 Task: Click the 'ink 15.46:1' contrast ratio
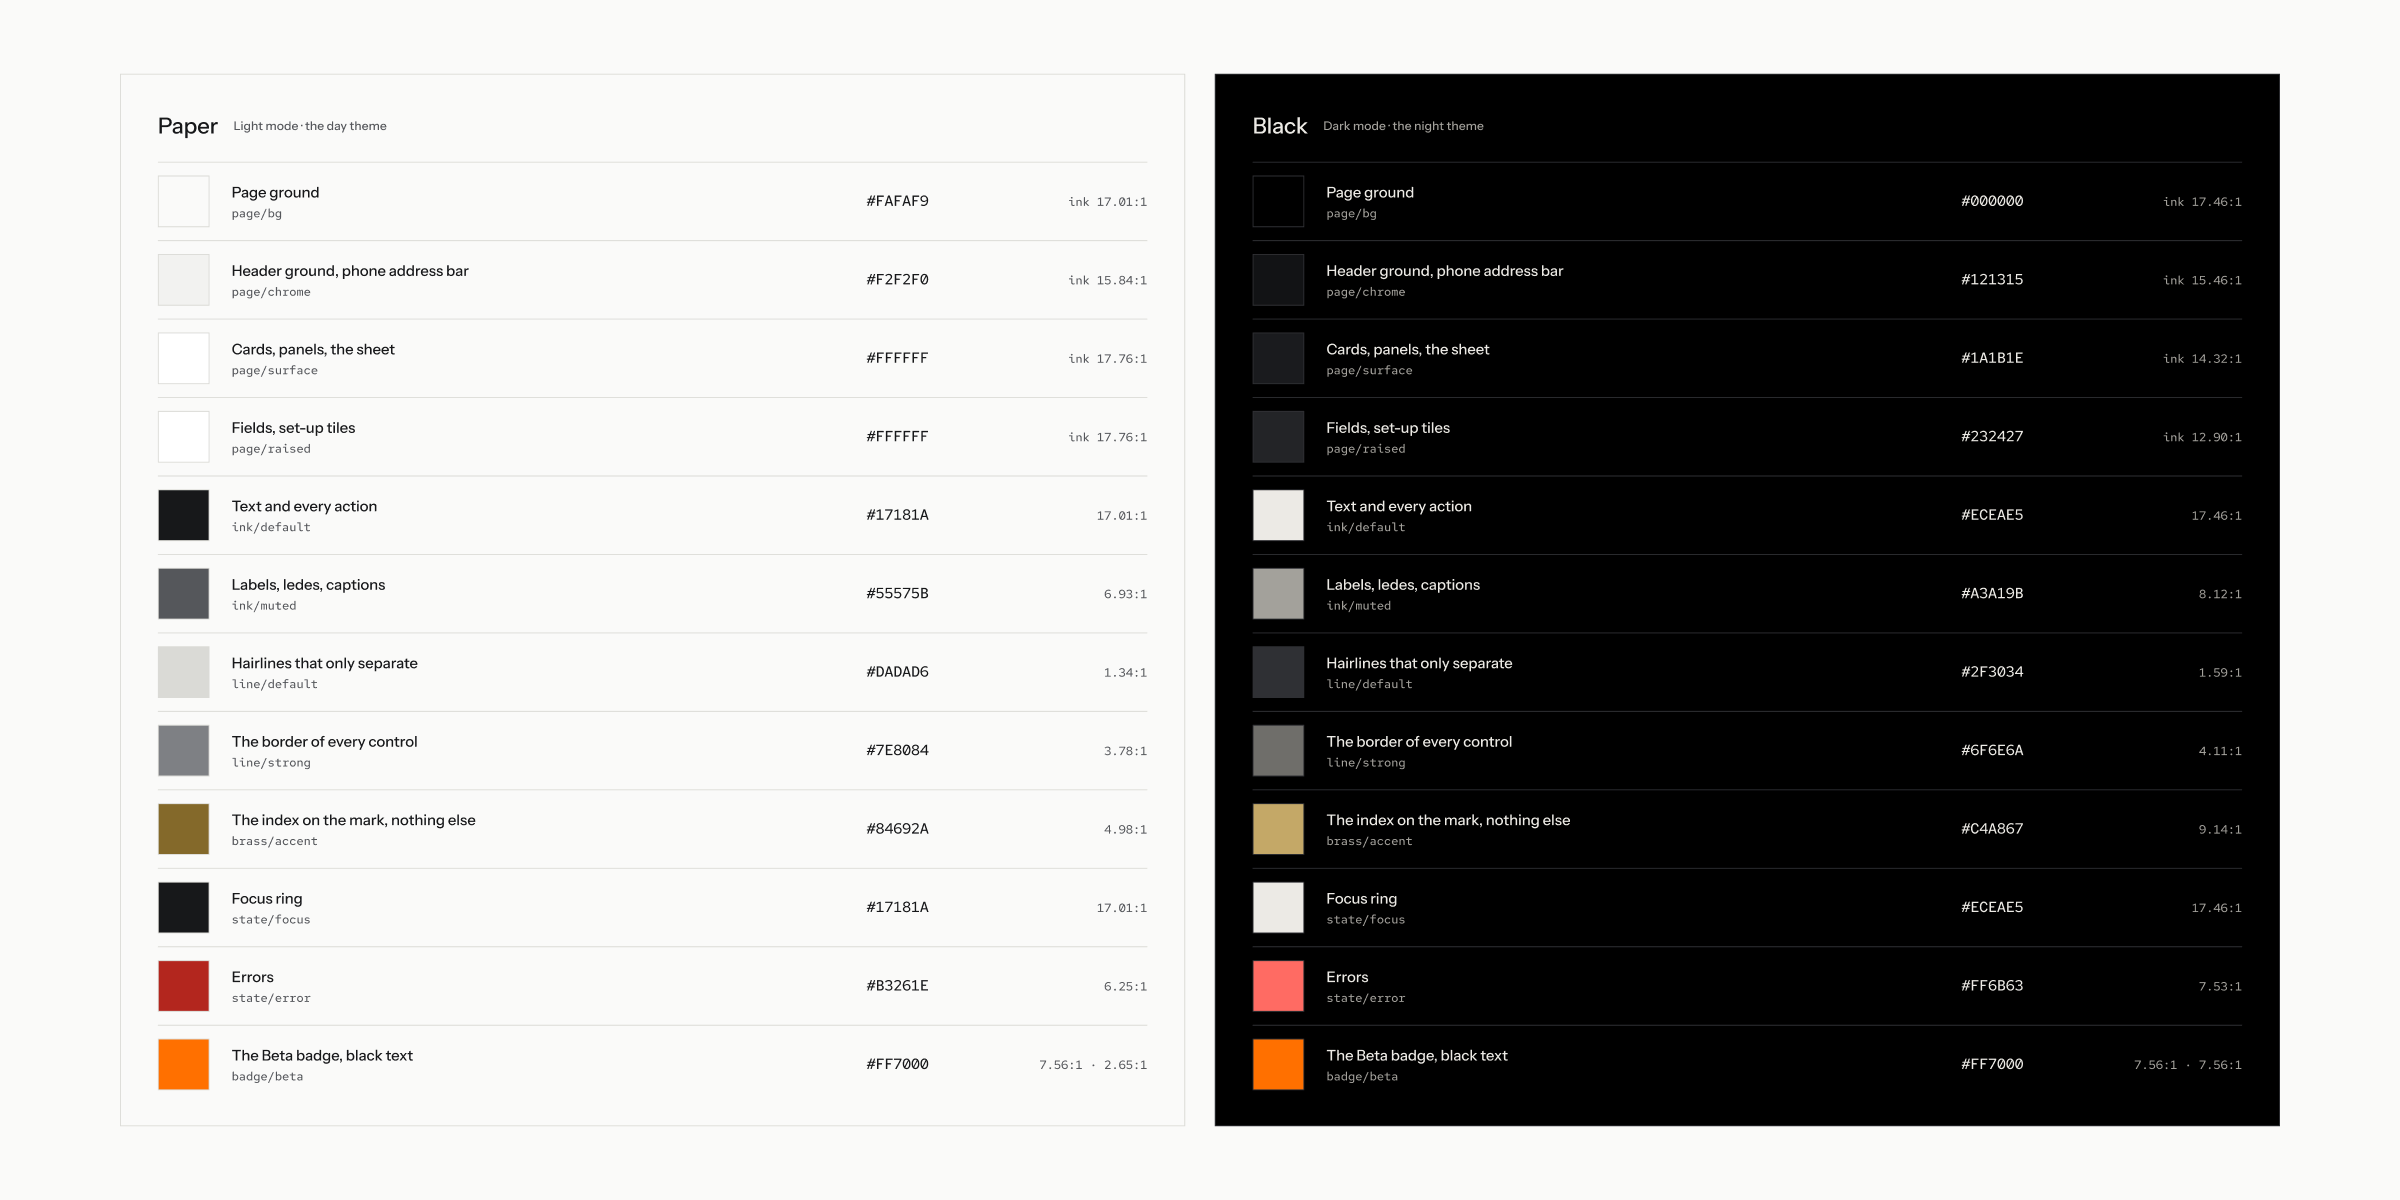[2202, 281]
